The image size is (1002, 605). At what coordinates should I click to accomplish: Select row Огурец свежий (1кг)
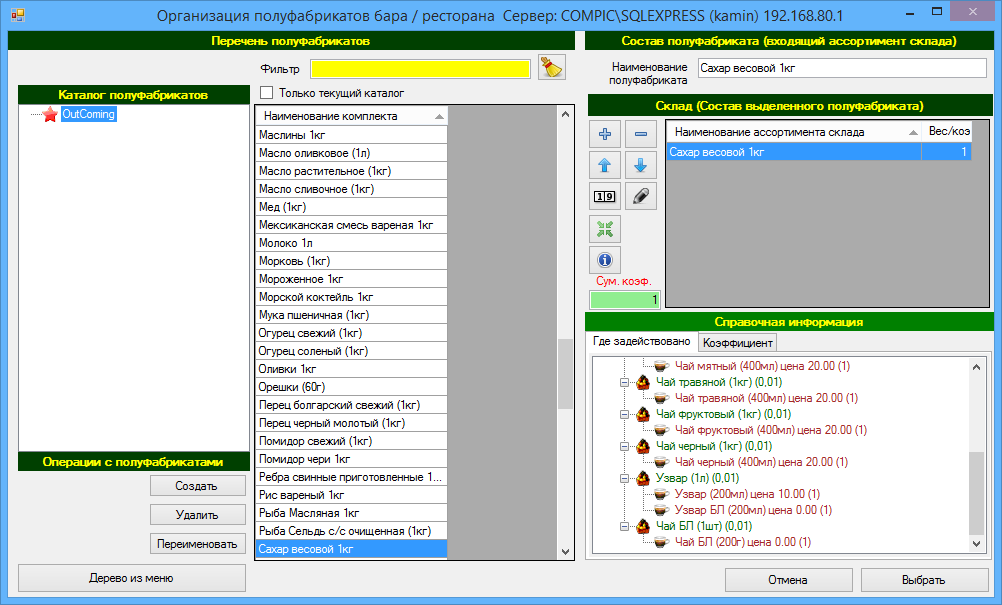tap(351, 333)
